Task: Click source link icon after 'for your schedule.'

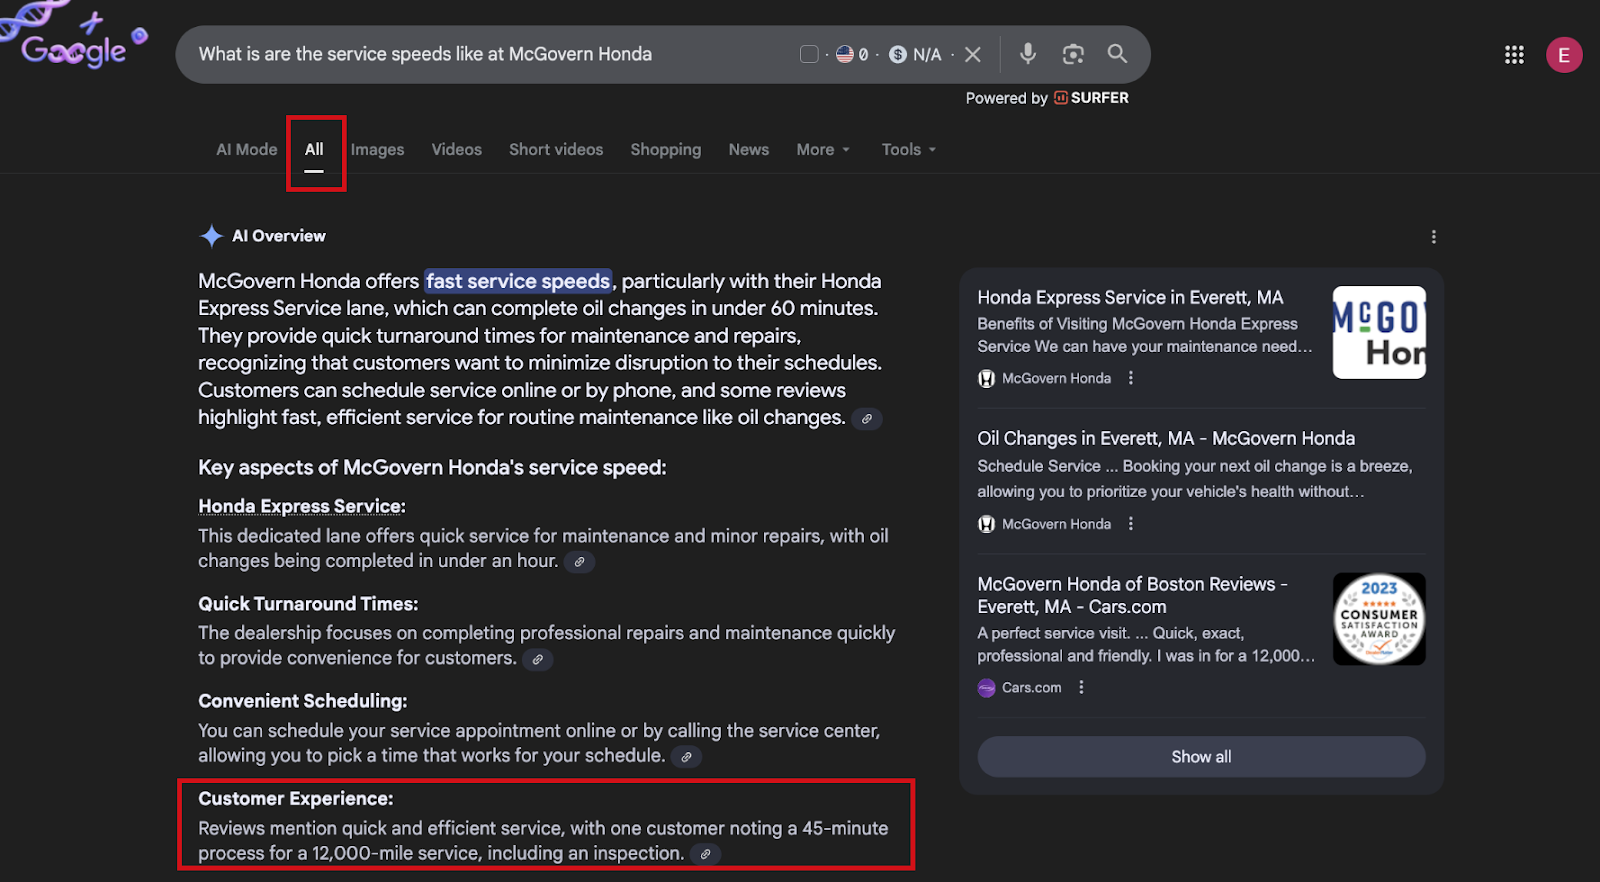Action: pos(686,757)
